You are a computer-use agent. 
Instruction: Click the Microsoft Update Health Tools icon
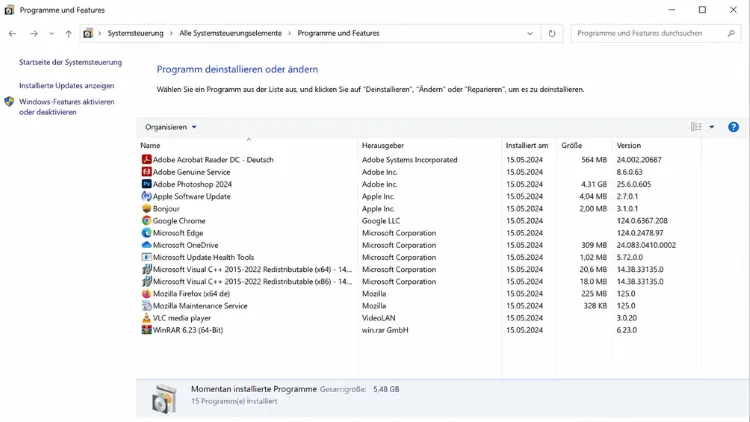click(x=146, y=257)
